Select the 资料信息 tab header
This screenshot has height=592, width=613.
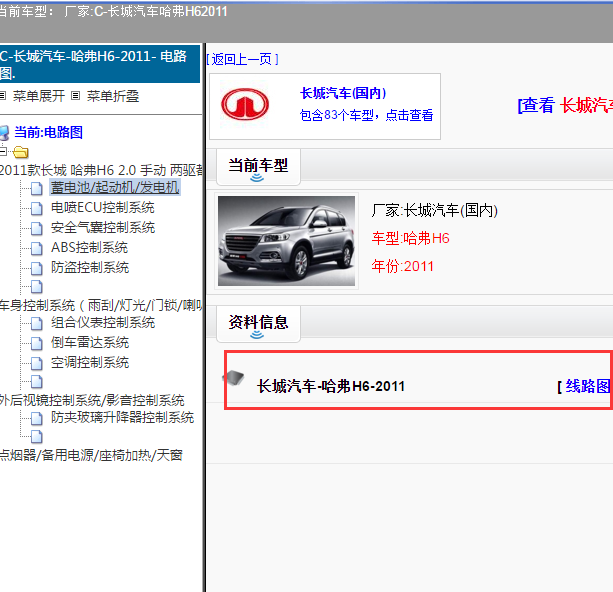258,323
